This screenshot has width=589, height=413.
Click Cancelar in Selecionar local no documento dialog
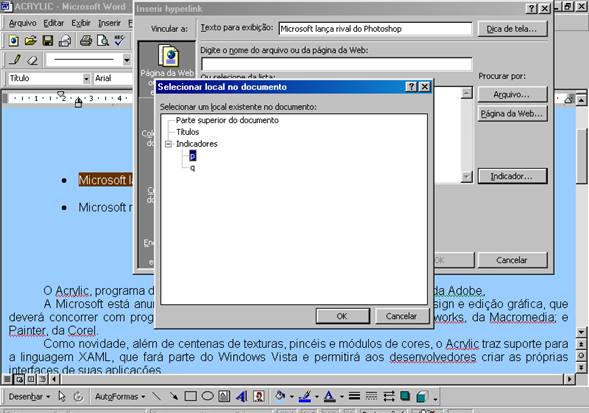[402, 316]
